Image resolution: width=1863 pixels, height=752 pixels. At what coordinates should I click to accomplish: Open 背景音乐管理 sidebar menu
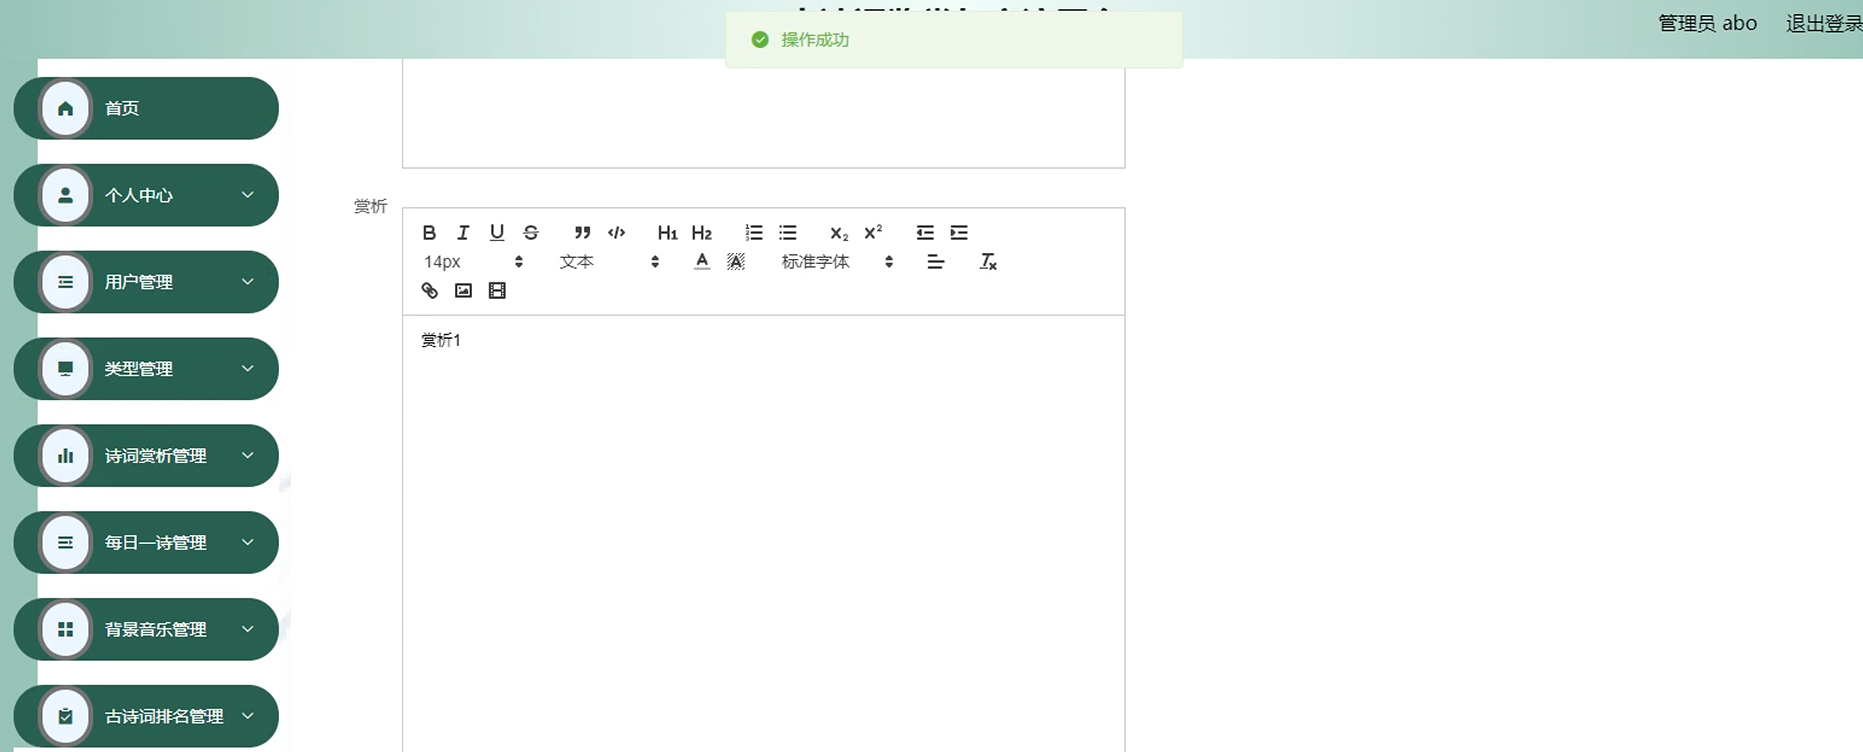pyautogui.click(x=146, y=630)
